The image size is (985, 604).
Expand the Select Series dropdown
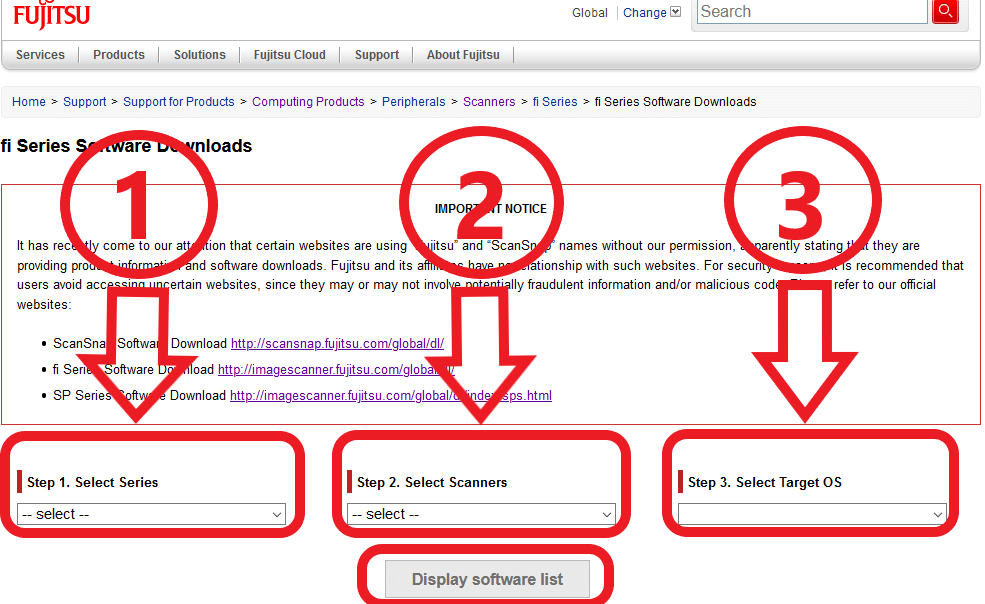152,514
